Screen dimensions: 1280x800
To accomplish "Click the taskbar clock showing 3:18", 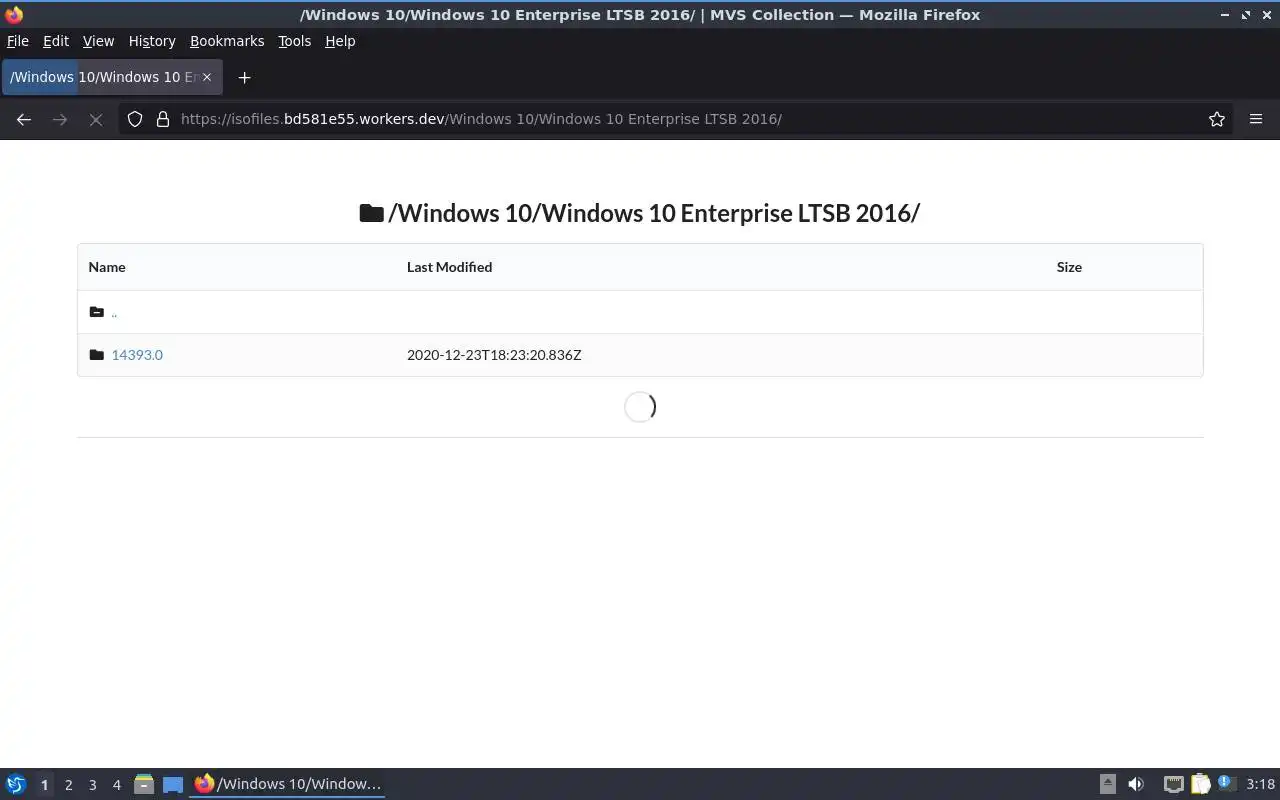I will click(1260, 784).
